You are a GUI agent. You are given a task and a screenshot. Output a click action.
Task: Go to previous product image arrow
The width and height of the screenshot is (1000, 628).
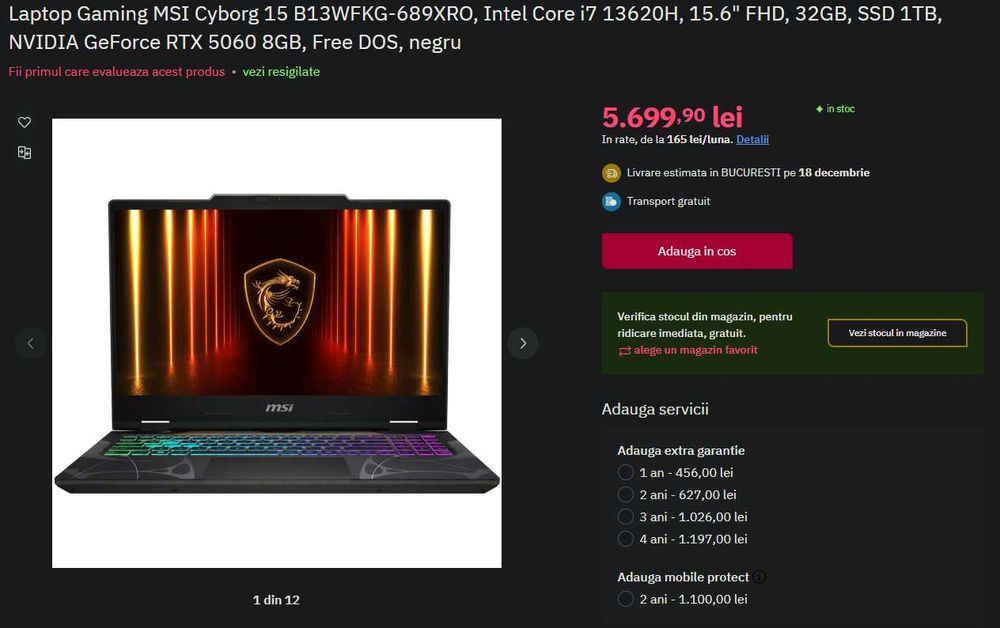click(30, 343)
